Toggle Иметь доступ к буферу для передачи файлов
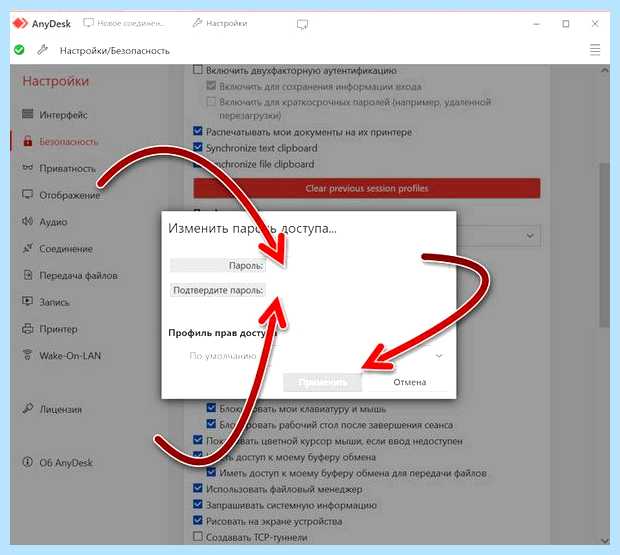620x555 pixels. pos(211,472)
